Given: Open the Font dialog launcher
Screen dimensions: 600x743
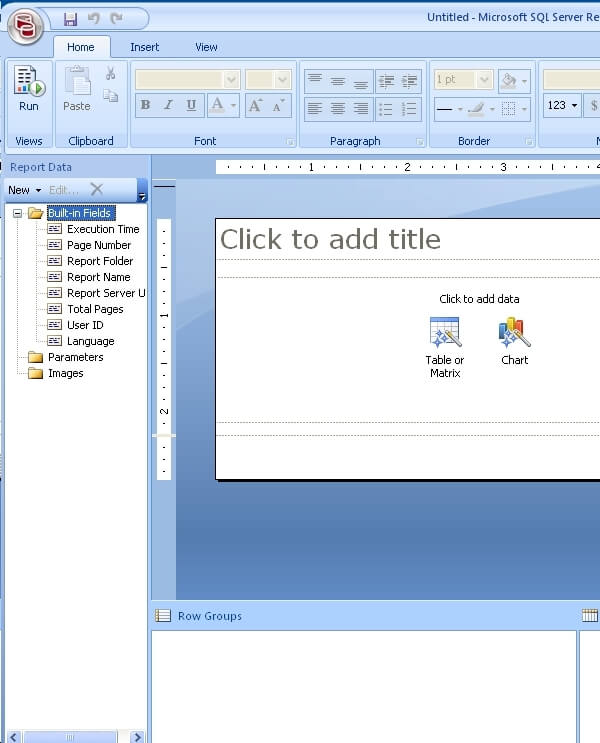Looking at the screenshot, I should [x=290, y=142].
